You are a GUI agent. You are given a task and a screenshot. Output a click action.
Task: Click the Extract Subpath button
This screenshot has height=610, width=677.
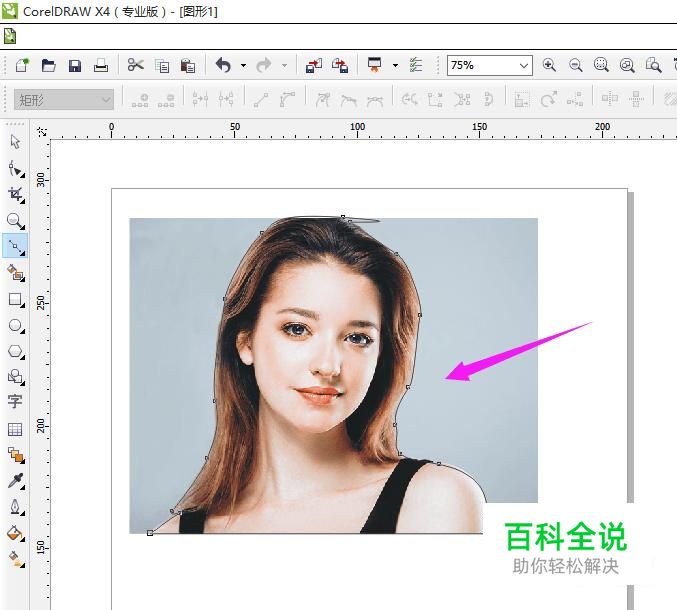pos(462,100)
